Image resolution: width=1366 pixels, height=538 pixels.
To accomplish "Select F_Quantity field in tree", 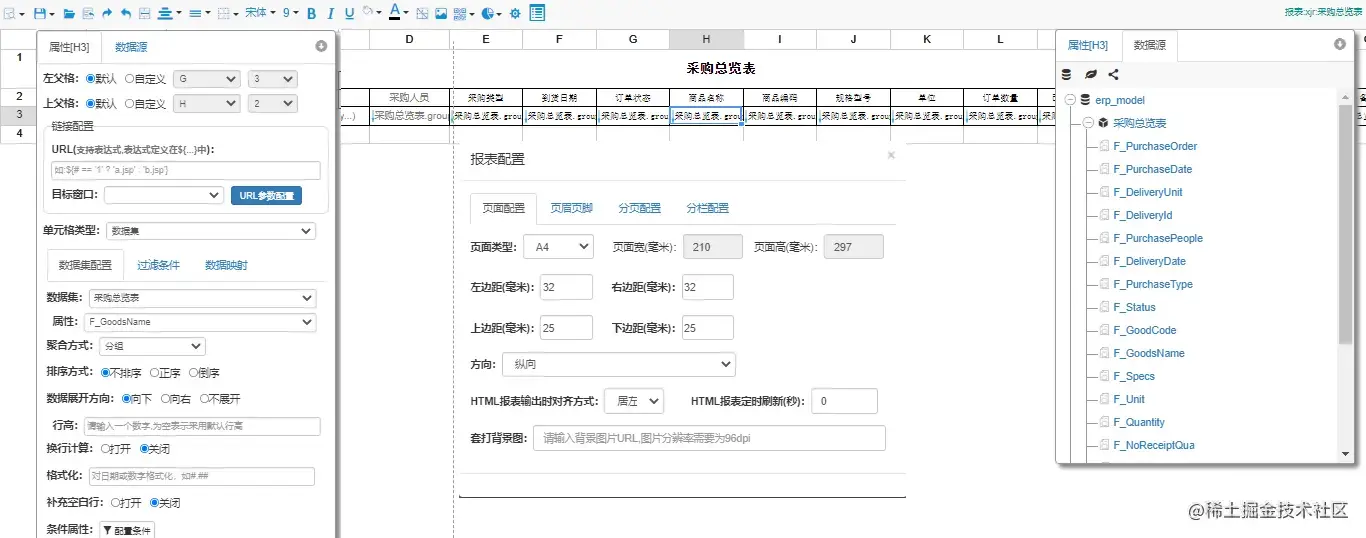I will 1139,422.
